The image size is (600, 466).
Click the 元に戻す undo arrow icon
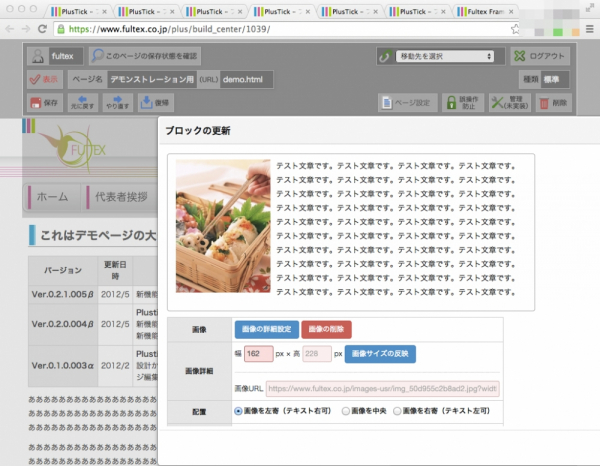point(82,102)
